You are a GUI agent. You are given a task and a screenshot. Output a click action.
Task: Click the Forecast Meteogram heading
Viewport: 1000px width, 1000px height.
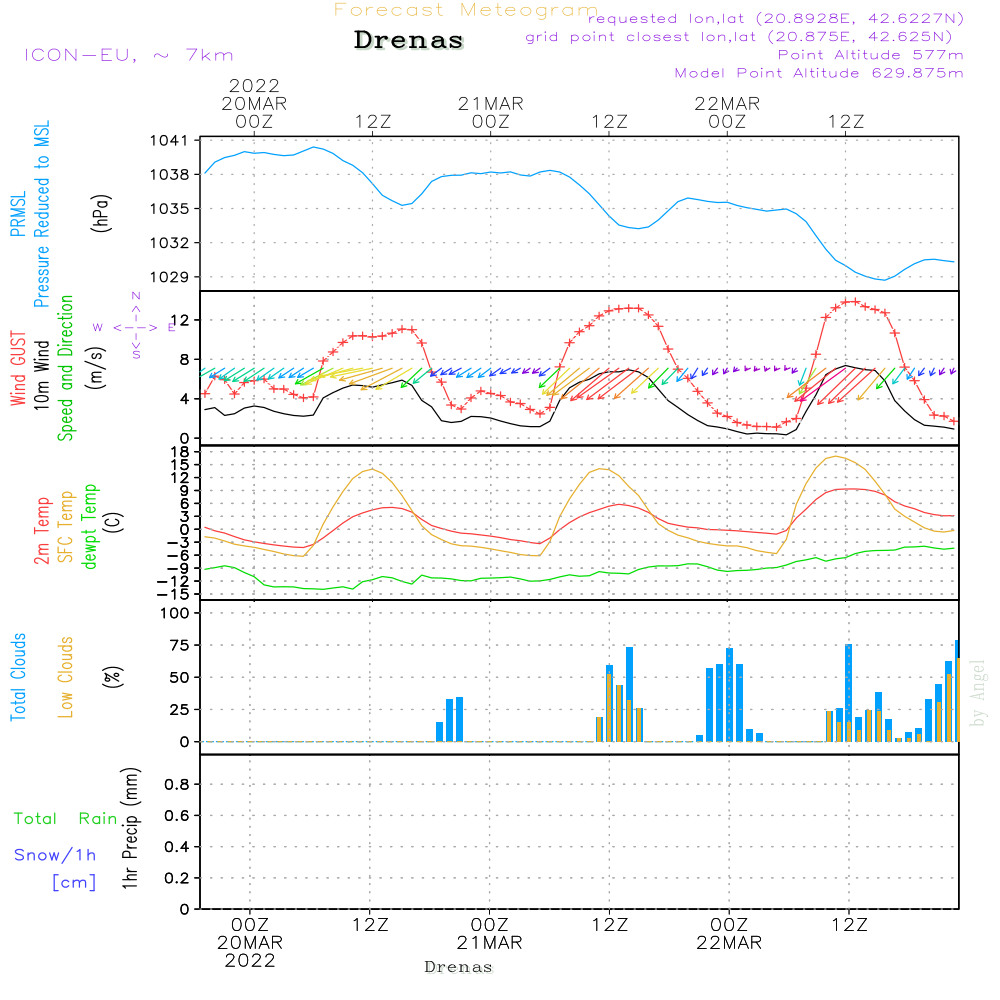(x=466, y=10)
